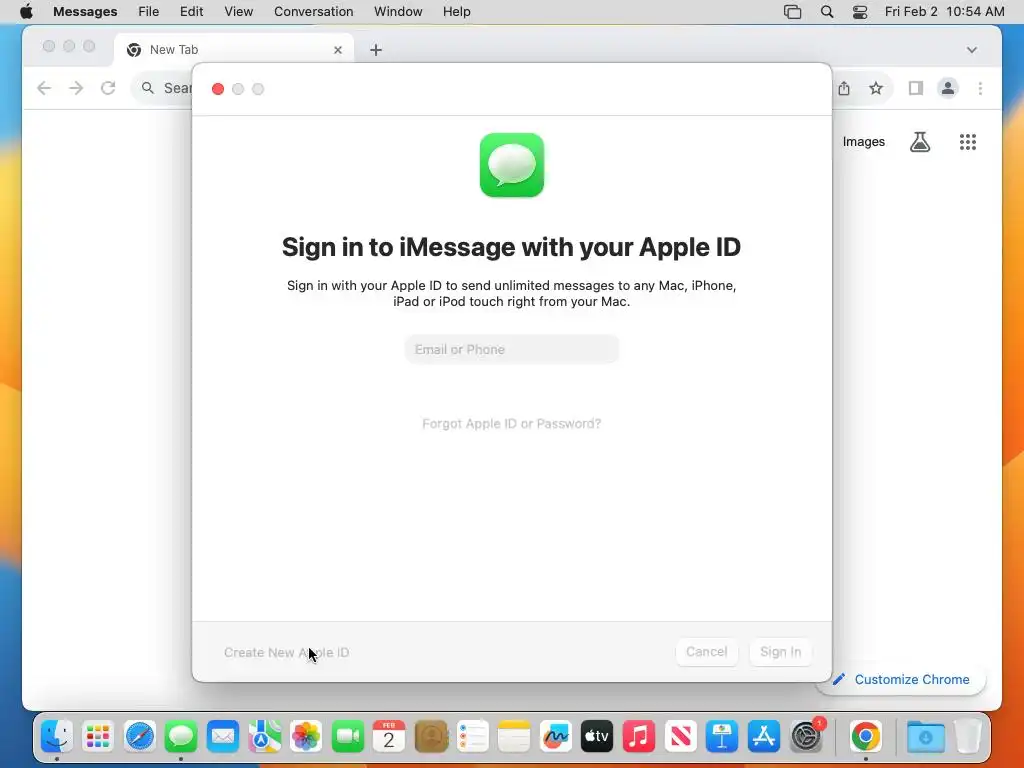
Task: Close the New Tab tab
Action: (338, 50)
